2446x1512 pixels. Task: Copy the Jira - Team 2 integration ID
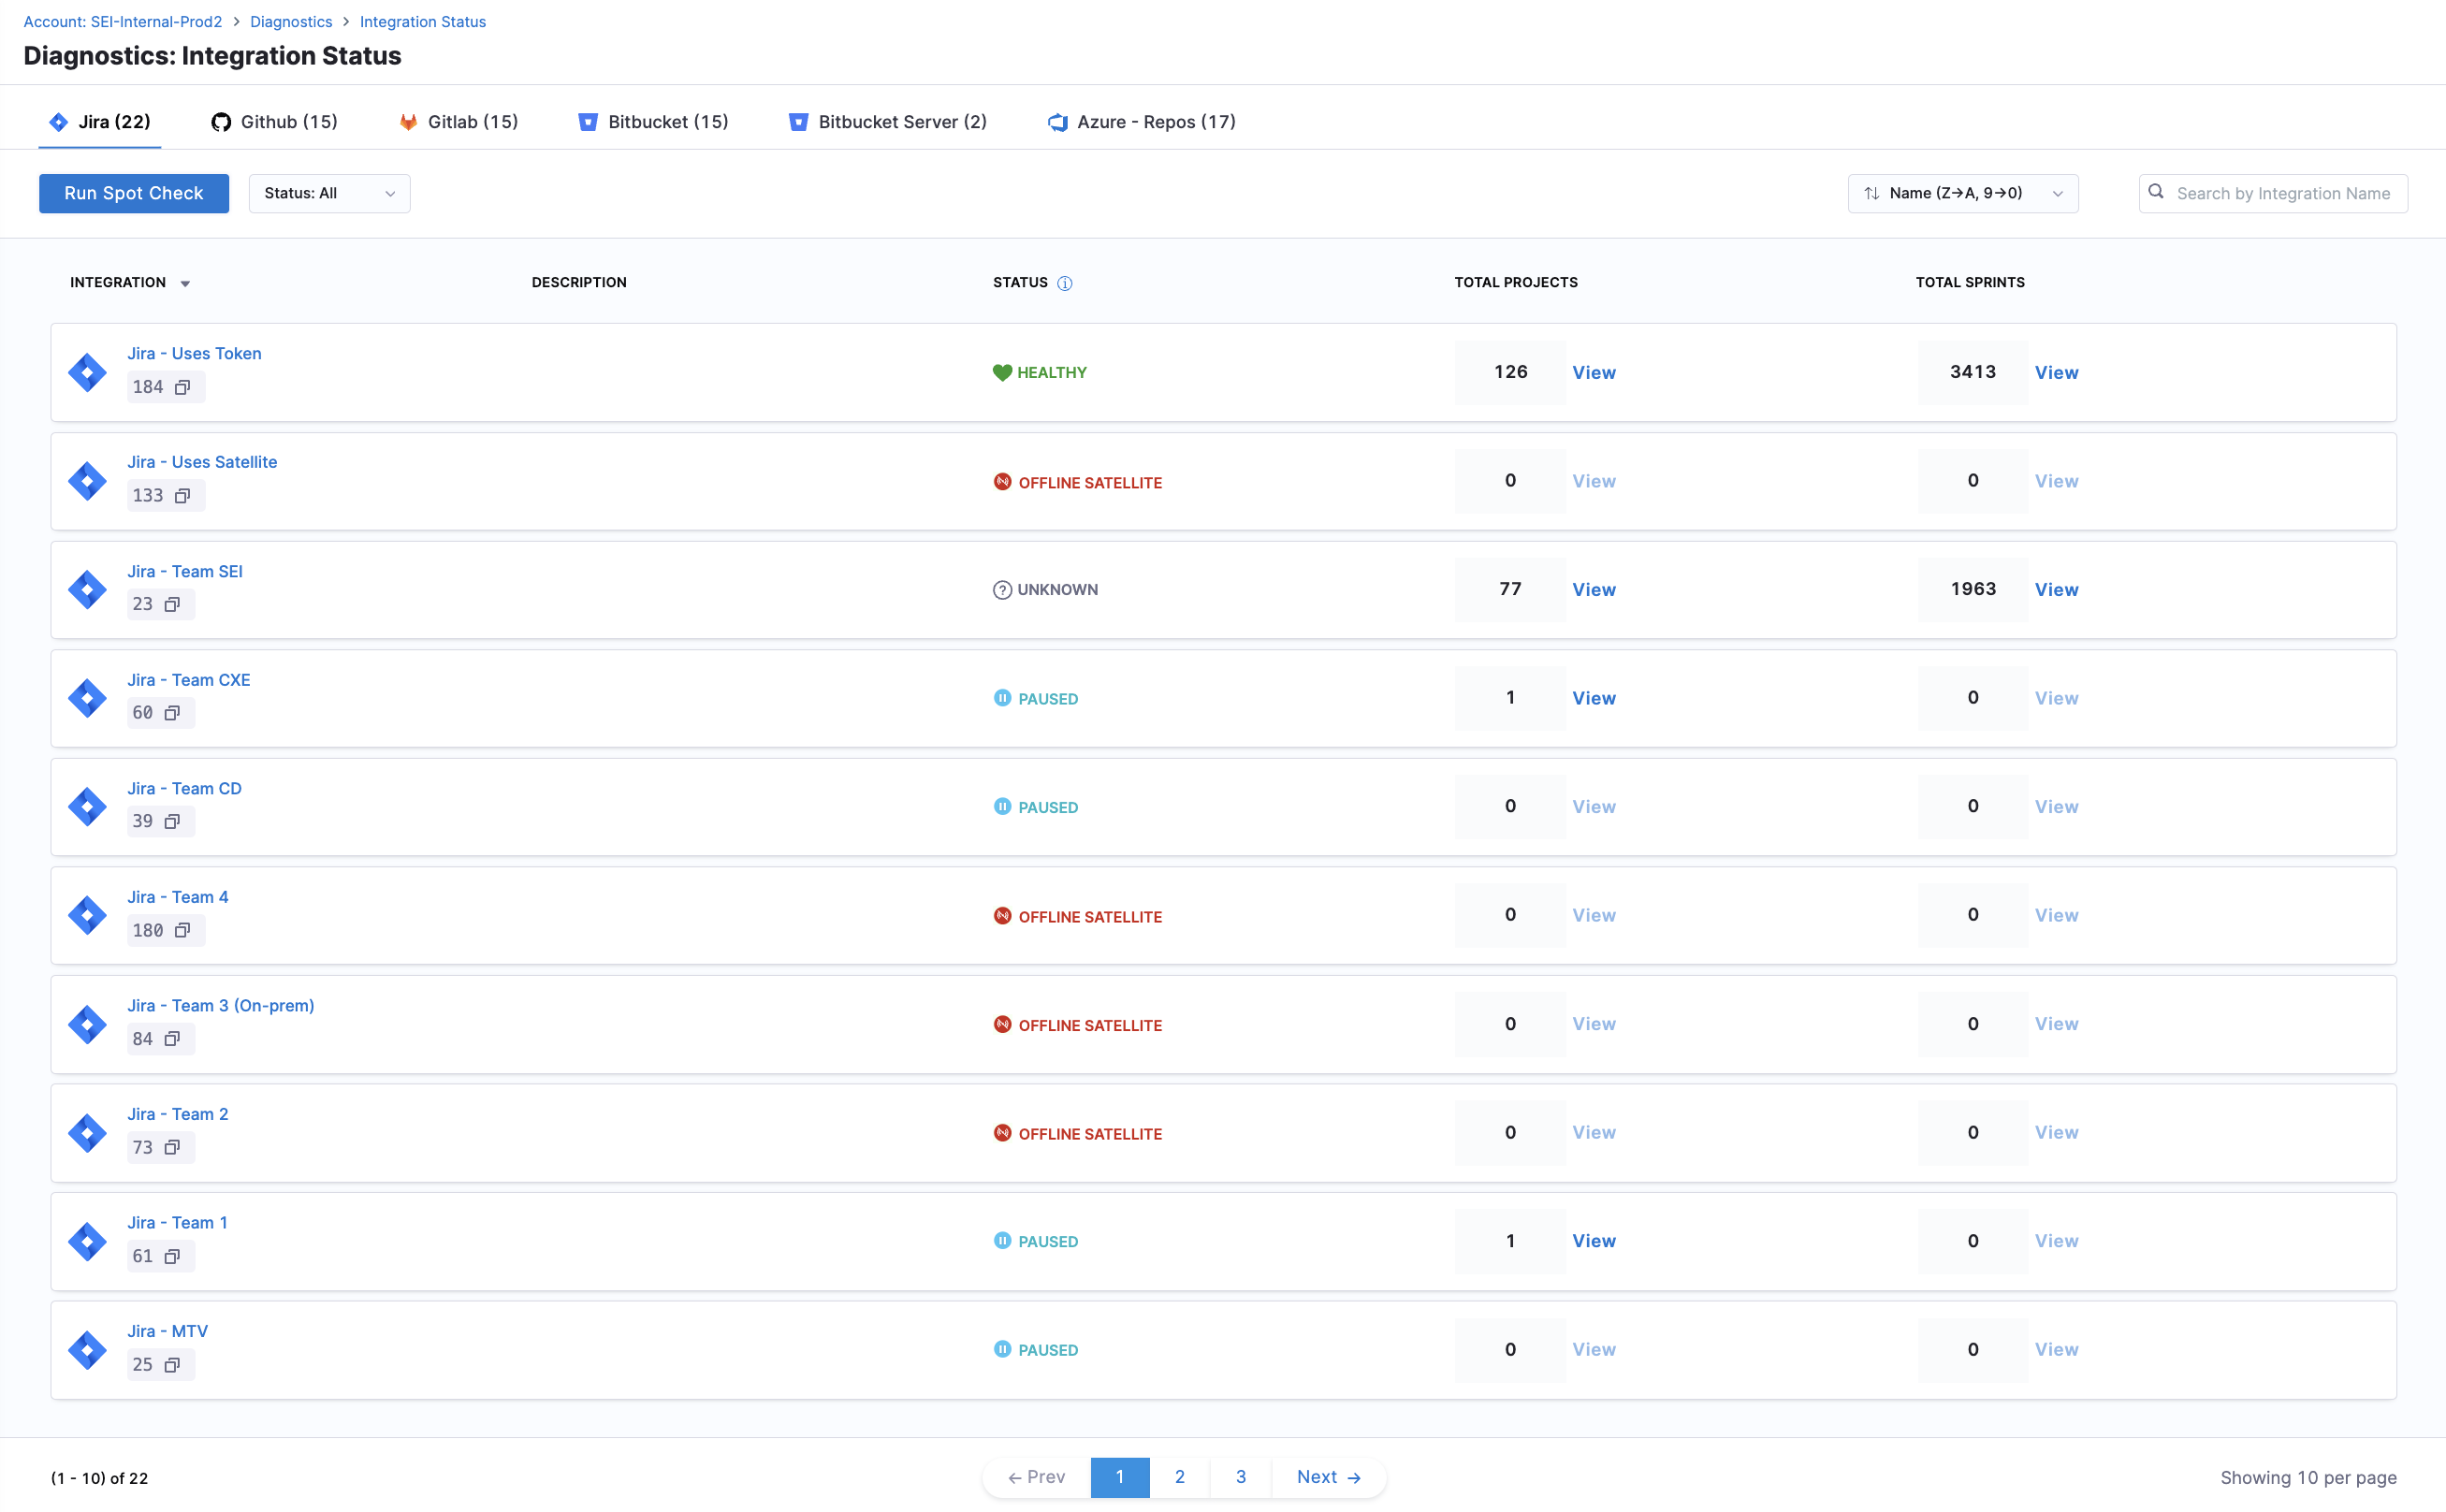173,1147
